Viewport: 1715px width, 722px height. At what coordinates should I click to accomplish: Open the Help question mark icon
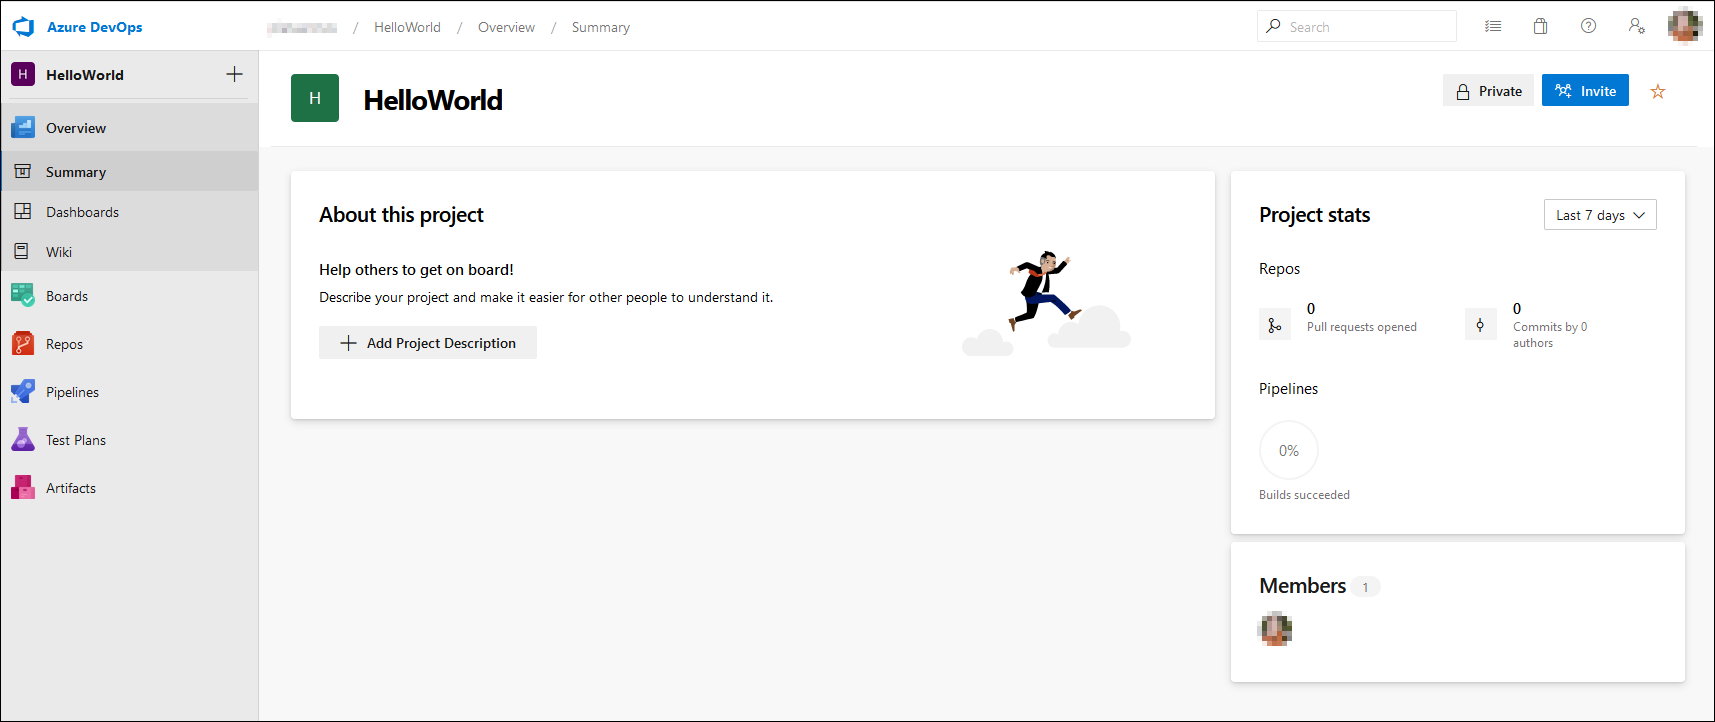(x=1588, y=26)
